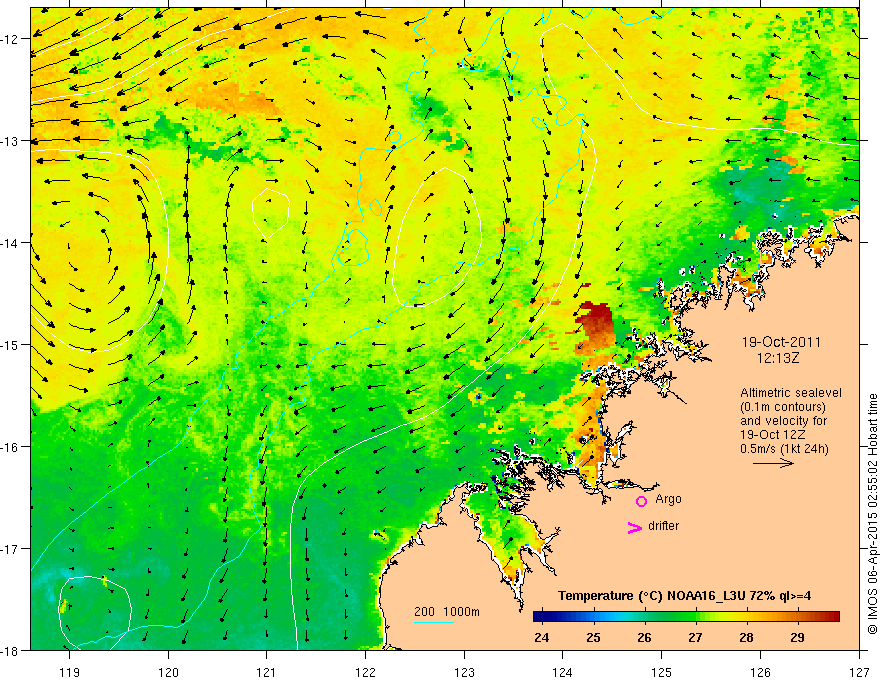Viewport: 880px width, 680px height.
Task: Click the latitude label '-15'
Action: (11, 344)
